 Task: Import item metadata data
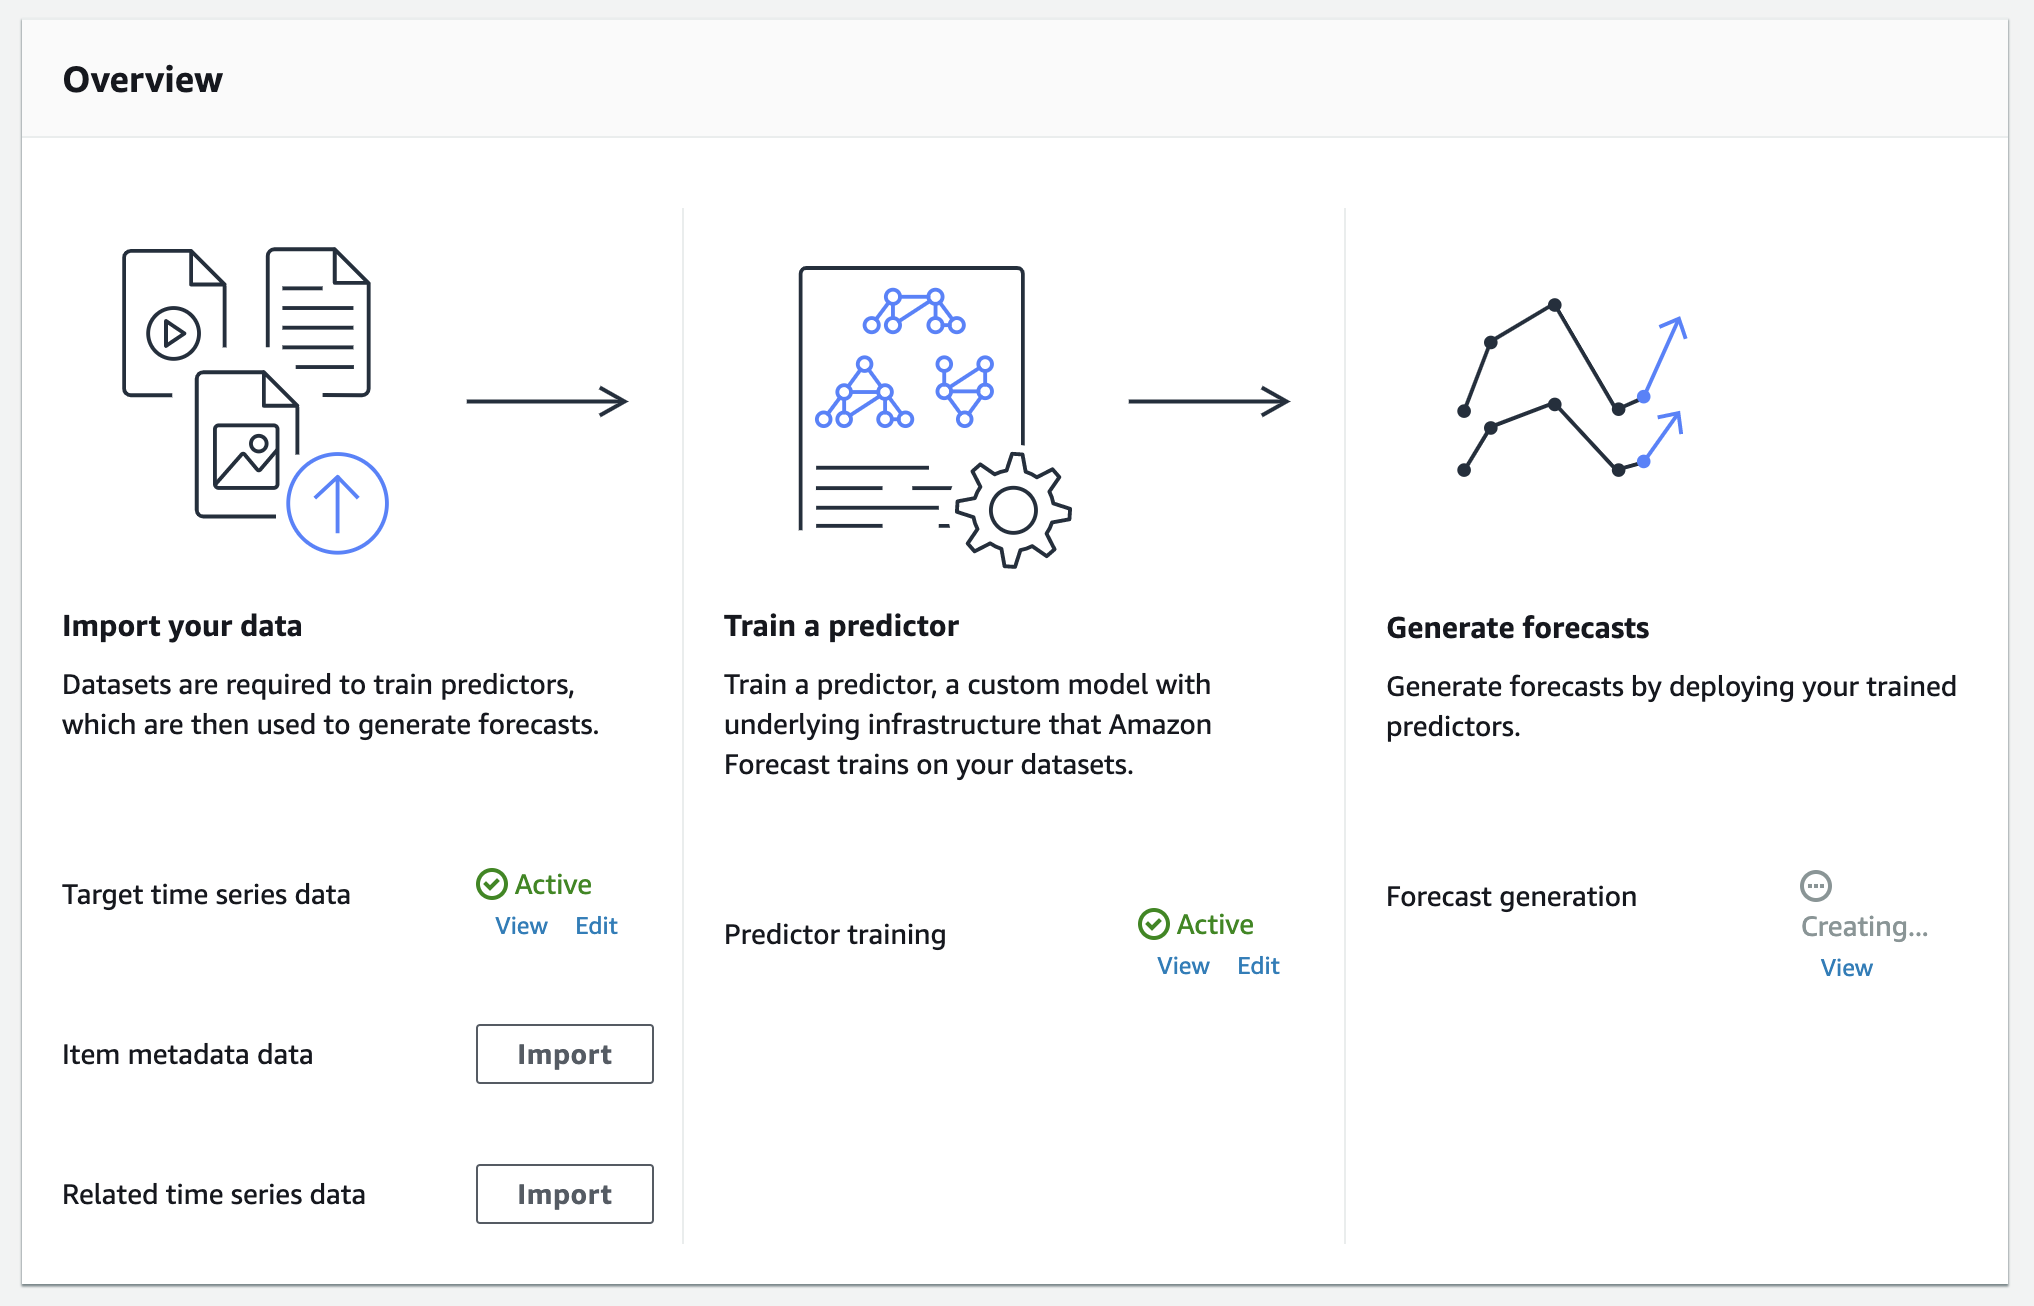pyautogui.click(x=564, y=1054)
